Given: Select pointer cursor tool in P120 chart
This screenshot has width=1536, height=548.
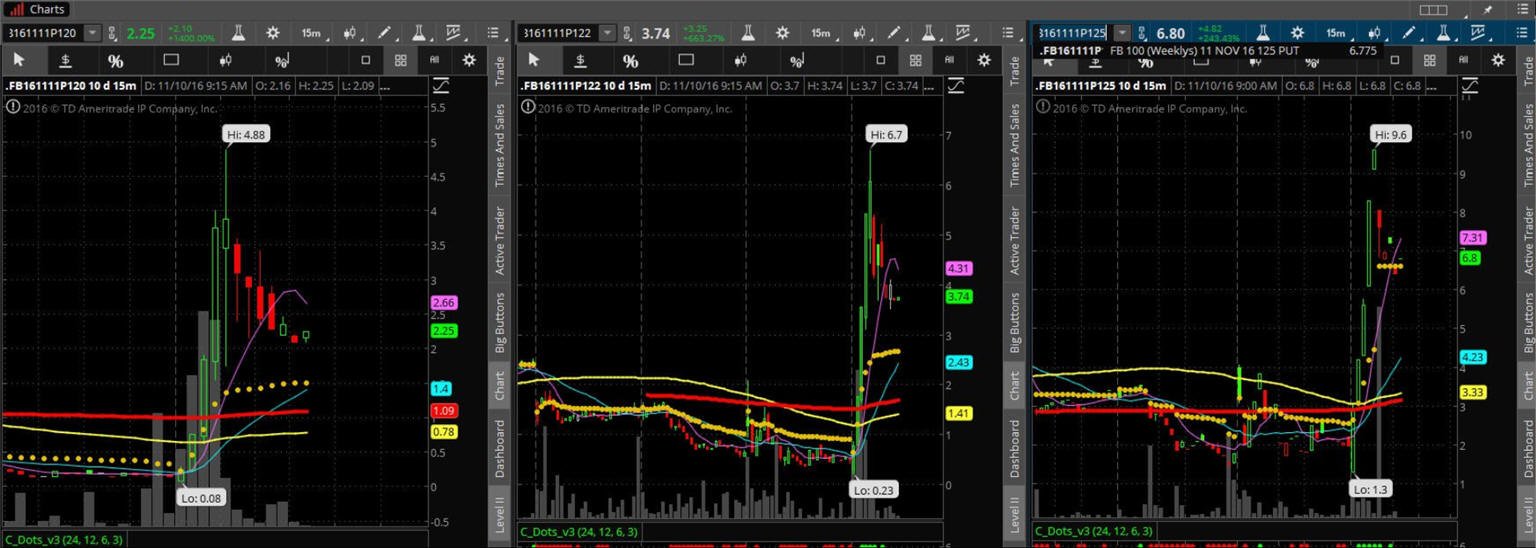Looking at the screenshot, I should 19,60.
